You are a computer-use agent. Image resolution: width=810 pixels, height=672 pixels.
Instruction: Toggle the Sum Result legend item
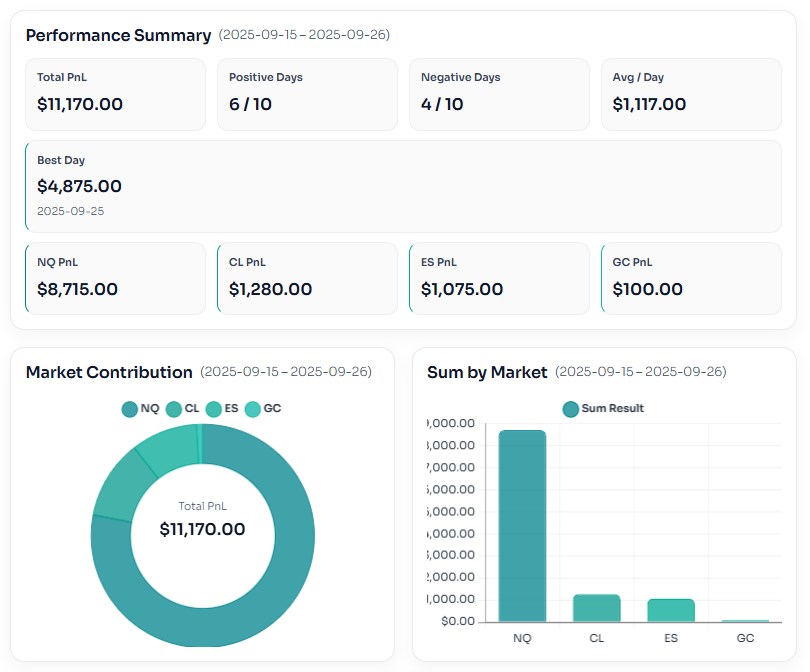pos(603,408)
